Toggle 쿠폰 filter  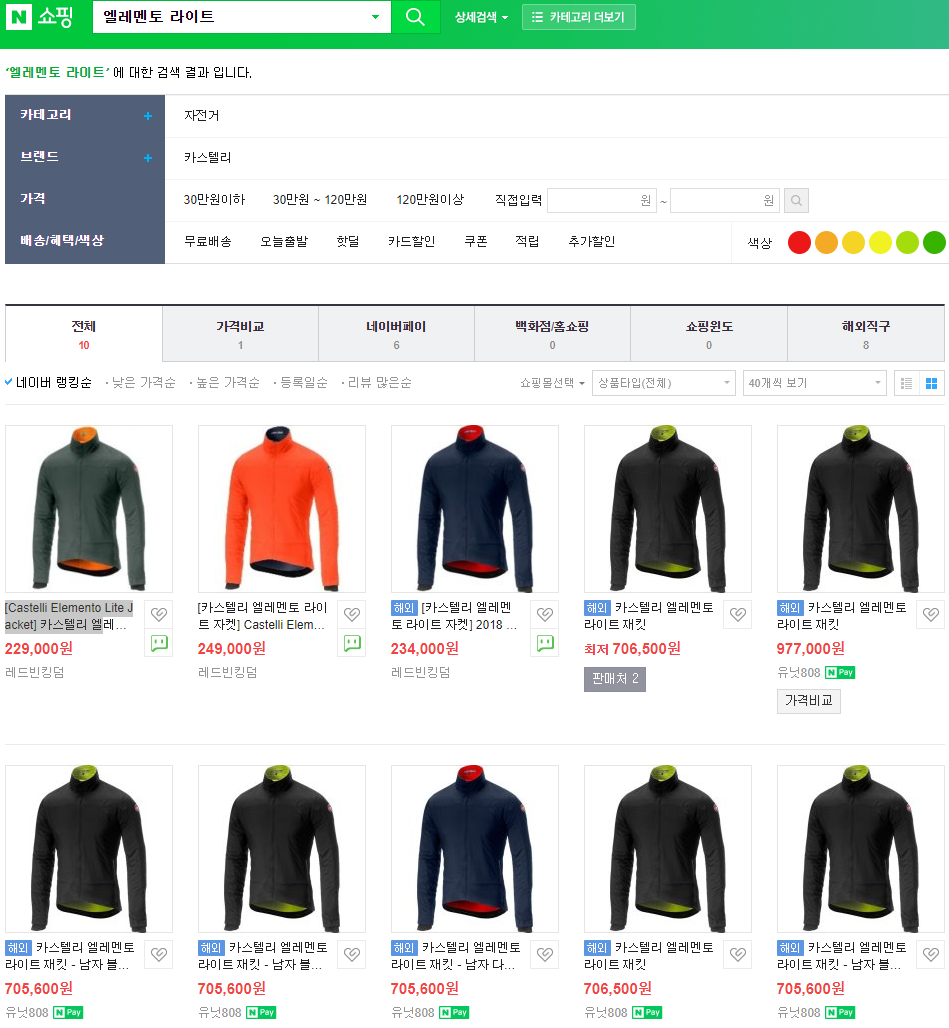[476, 242]
